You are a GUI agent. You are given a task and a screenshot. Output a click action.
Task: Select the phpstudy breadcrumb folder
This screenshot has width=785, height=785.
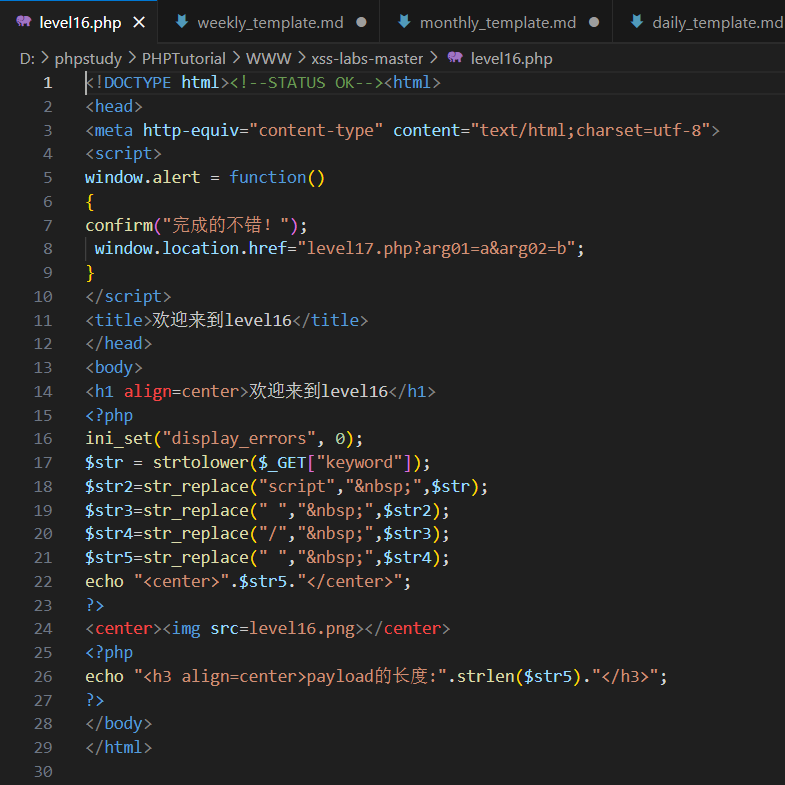pos(88,59)
